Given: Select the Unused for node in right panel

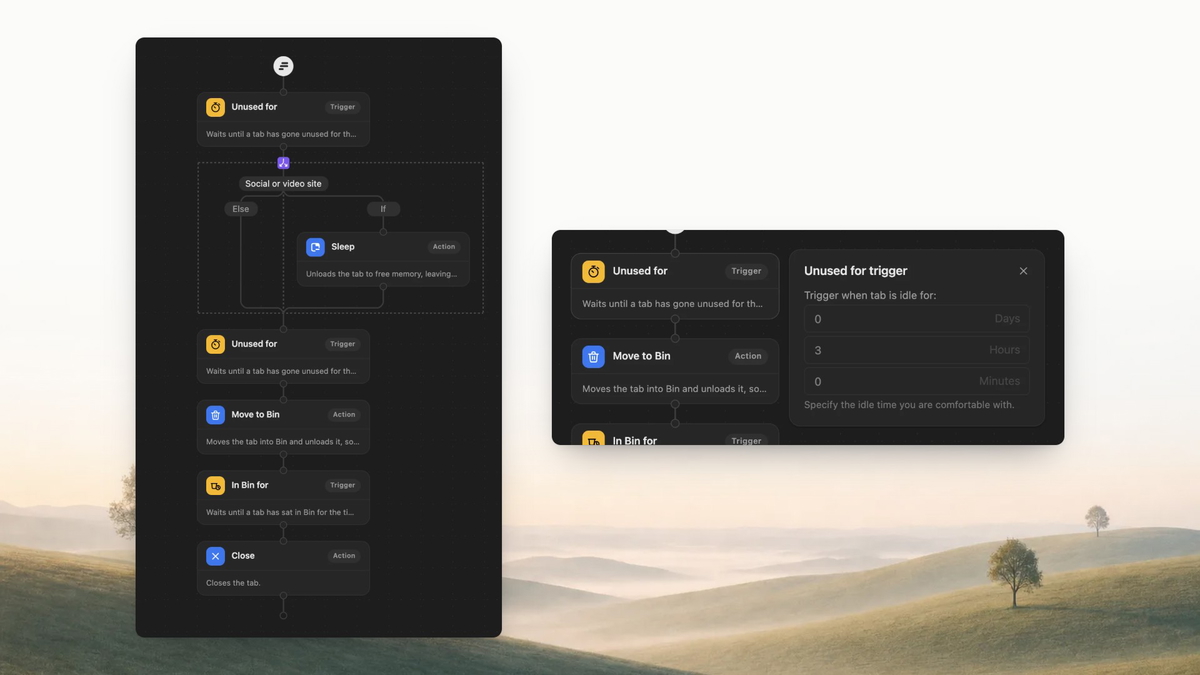Looking at the screenshot, I should pyautogui.click(x=675, y=286).
